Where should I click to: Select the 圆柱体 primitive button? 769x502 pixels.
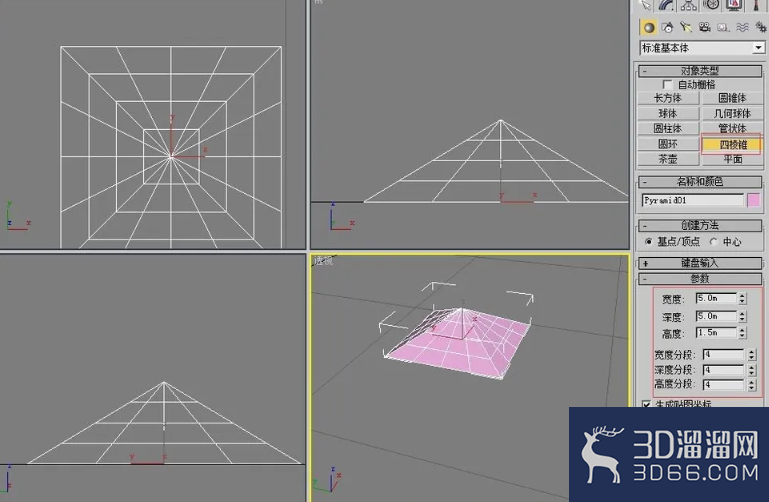pyautogui.click(x=668, y=128)
